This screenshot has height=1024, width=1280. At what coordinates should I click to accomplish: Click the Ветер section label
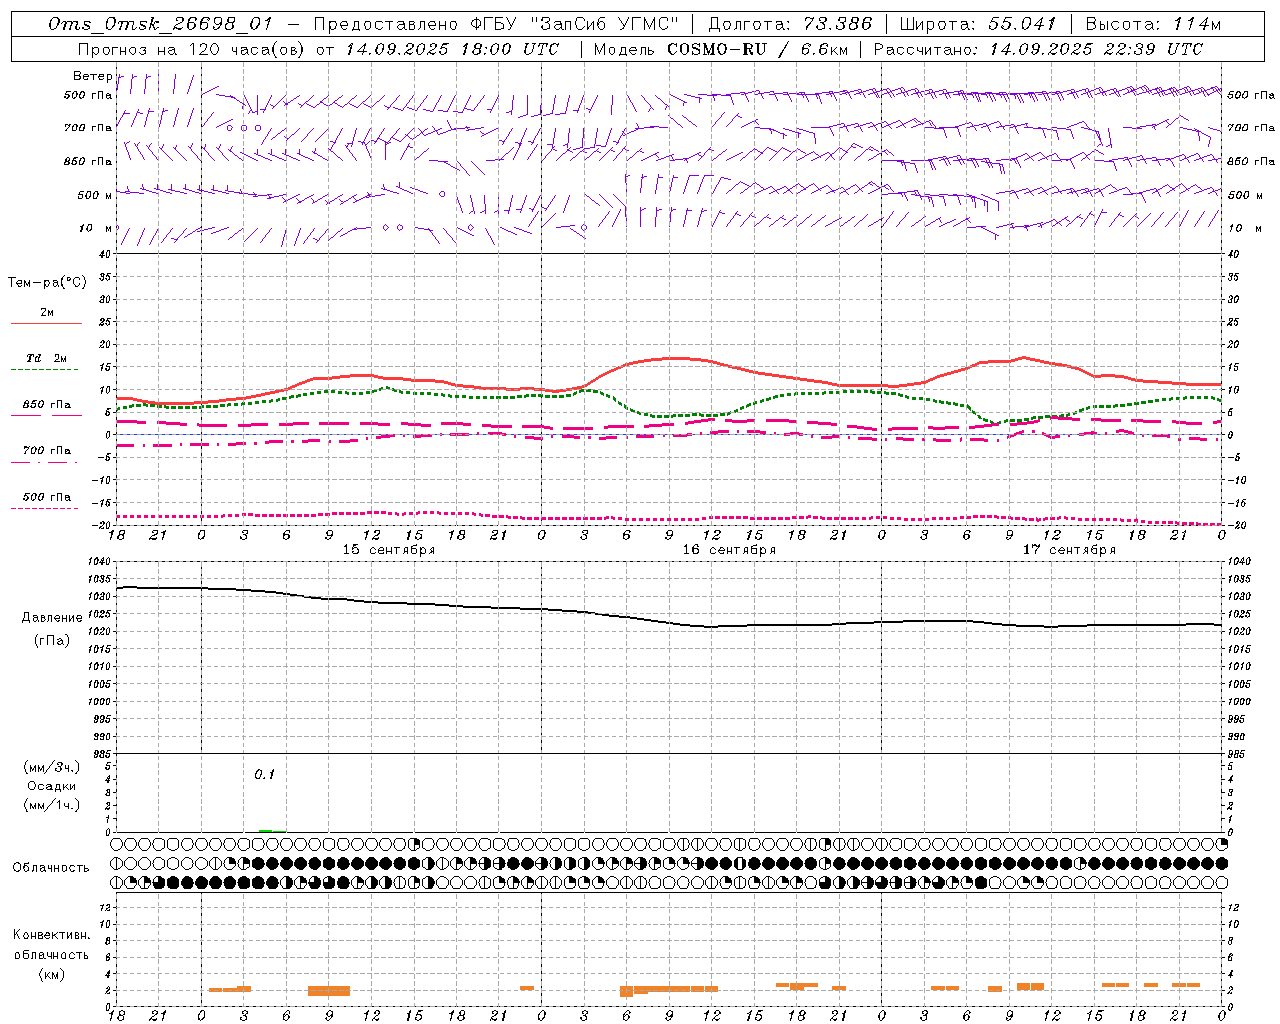(92, 76)
